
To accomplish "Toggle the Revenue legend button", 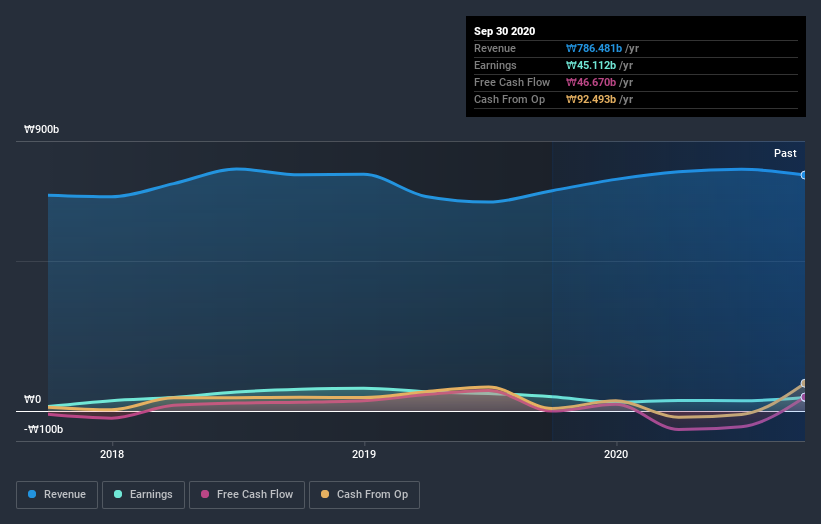I will click(57, 495).
